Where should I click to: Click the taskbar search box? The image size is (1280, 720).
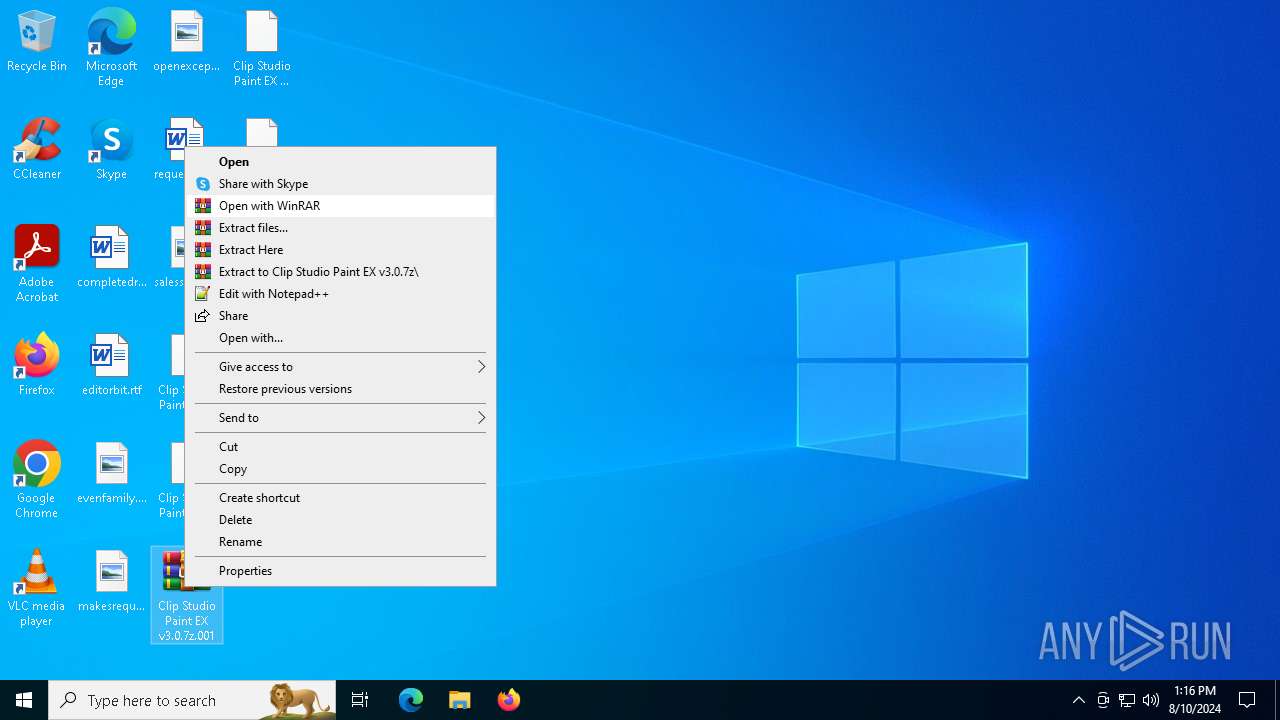coord(192,700)
